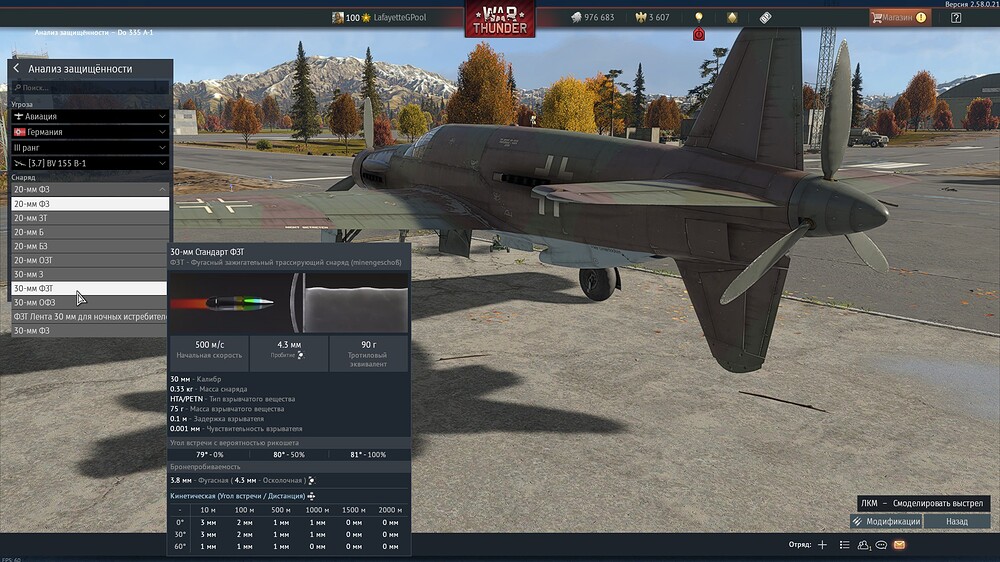Select the bottom 30-мм ФЗ shell option
Screen dimensions: 1000x562
(90, 330)
